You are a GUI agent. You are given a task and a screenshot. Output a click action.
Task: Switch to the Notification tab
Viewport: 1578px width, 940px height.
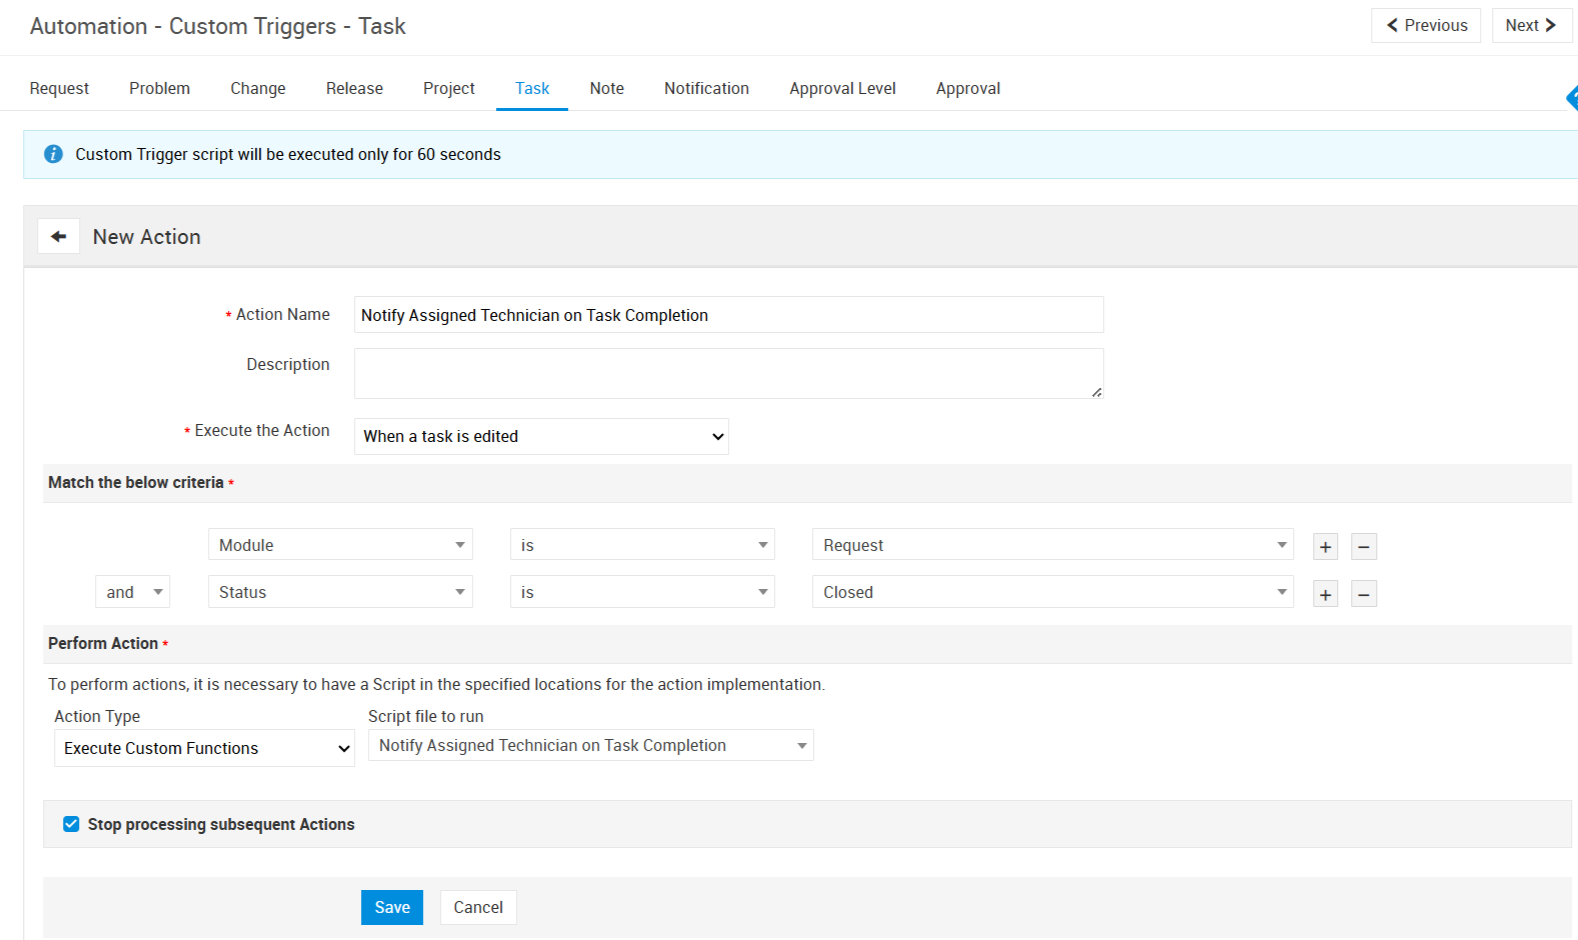tap(706, 88)
